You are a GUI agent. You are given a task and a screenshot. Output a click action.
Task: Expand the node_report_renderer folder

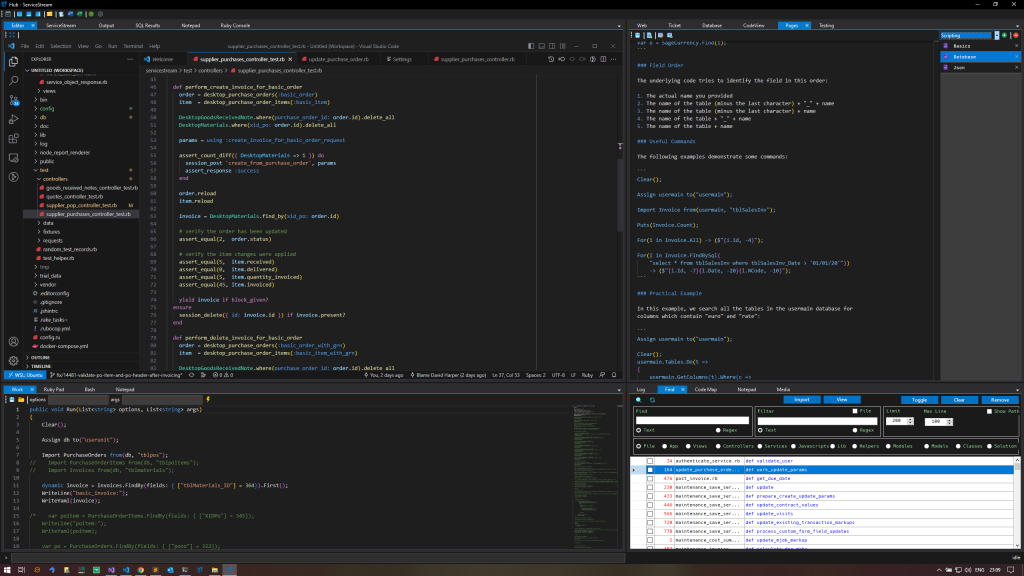click(65, 152)
